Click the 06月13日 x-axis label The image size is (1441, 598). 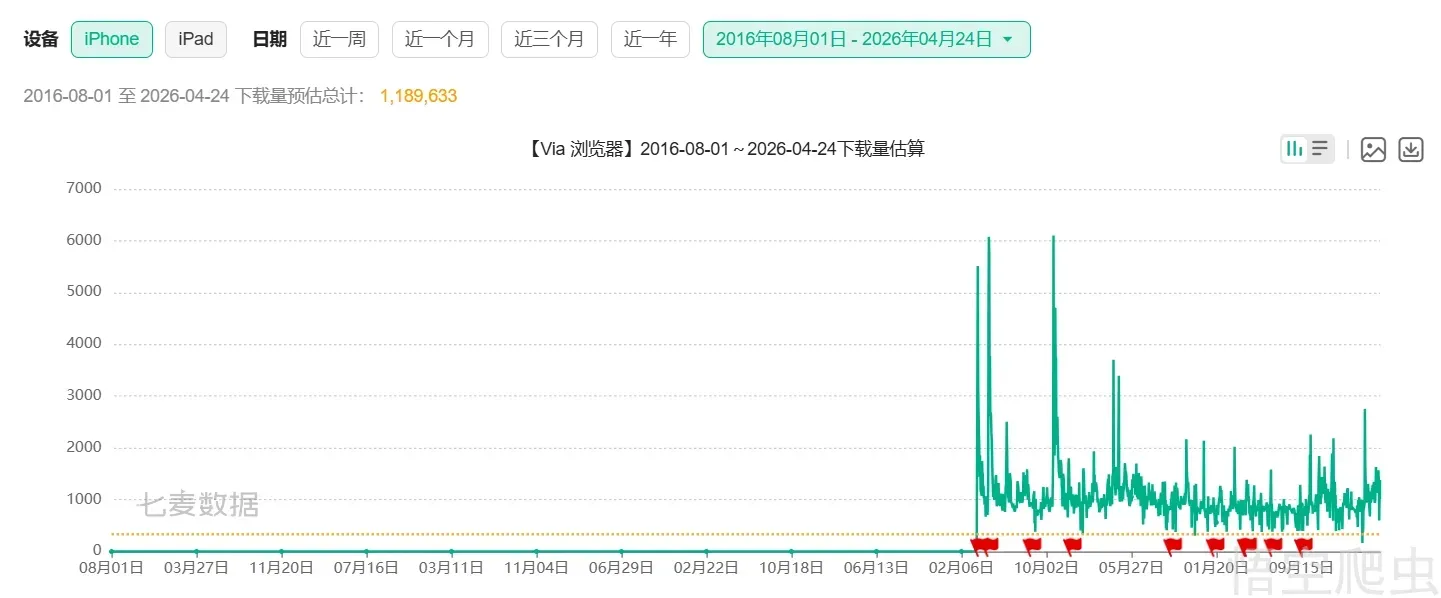[x=876, y=568]
